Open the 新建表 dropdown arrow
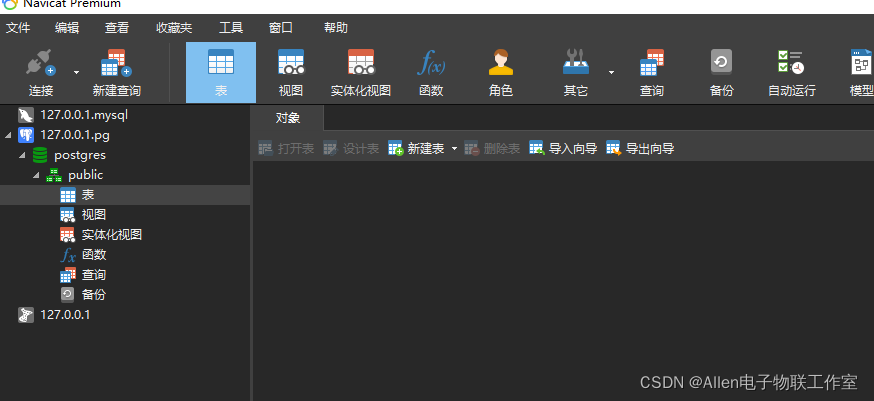874x401 pixels. (454, 149)
